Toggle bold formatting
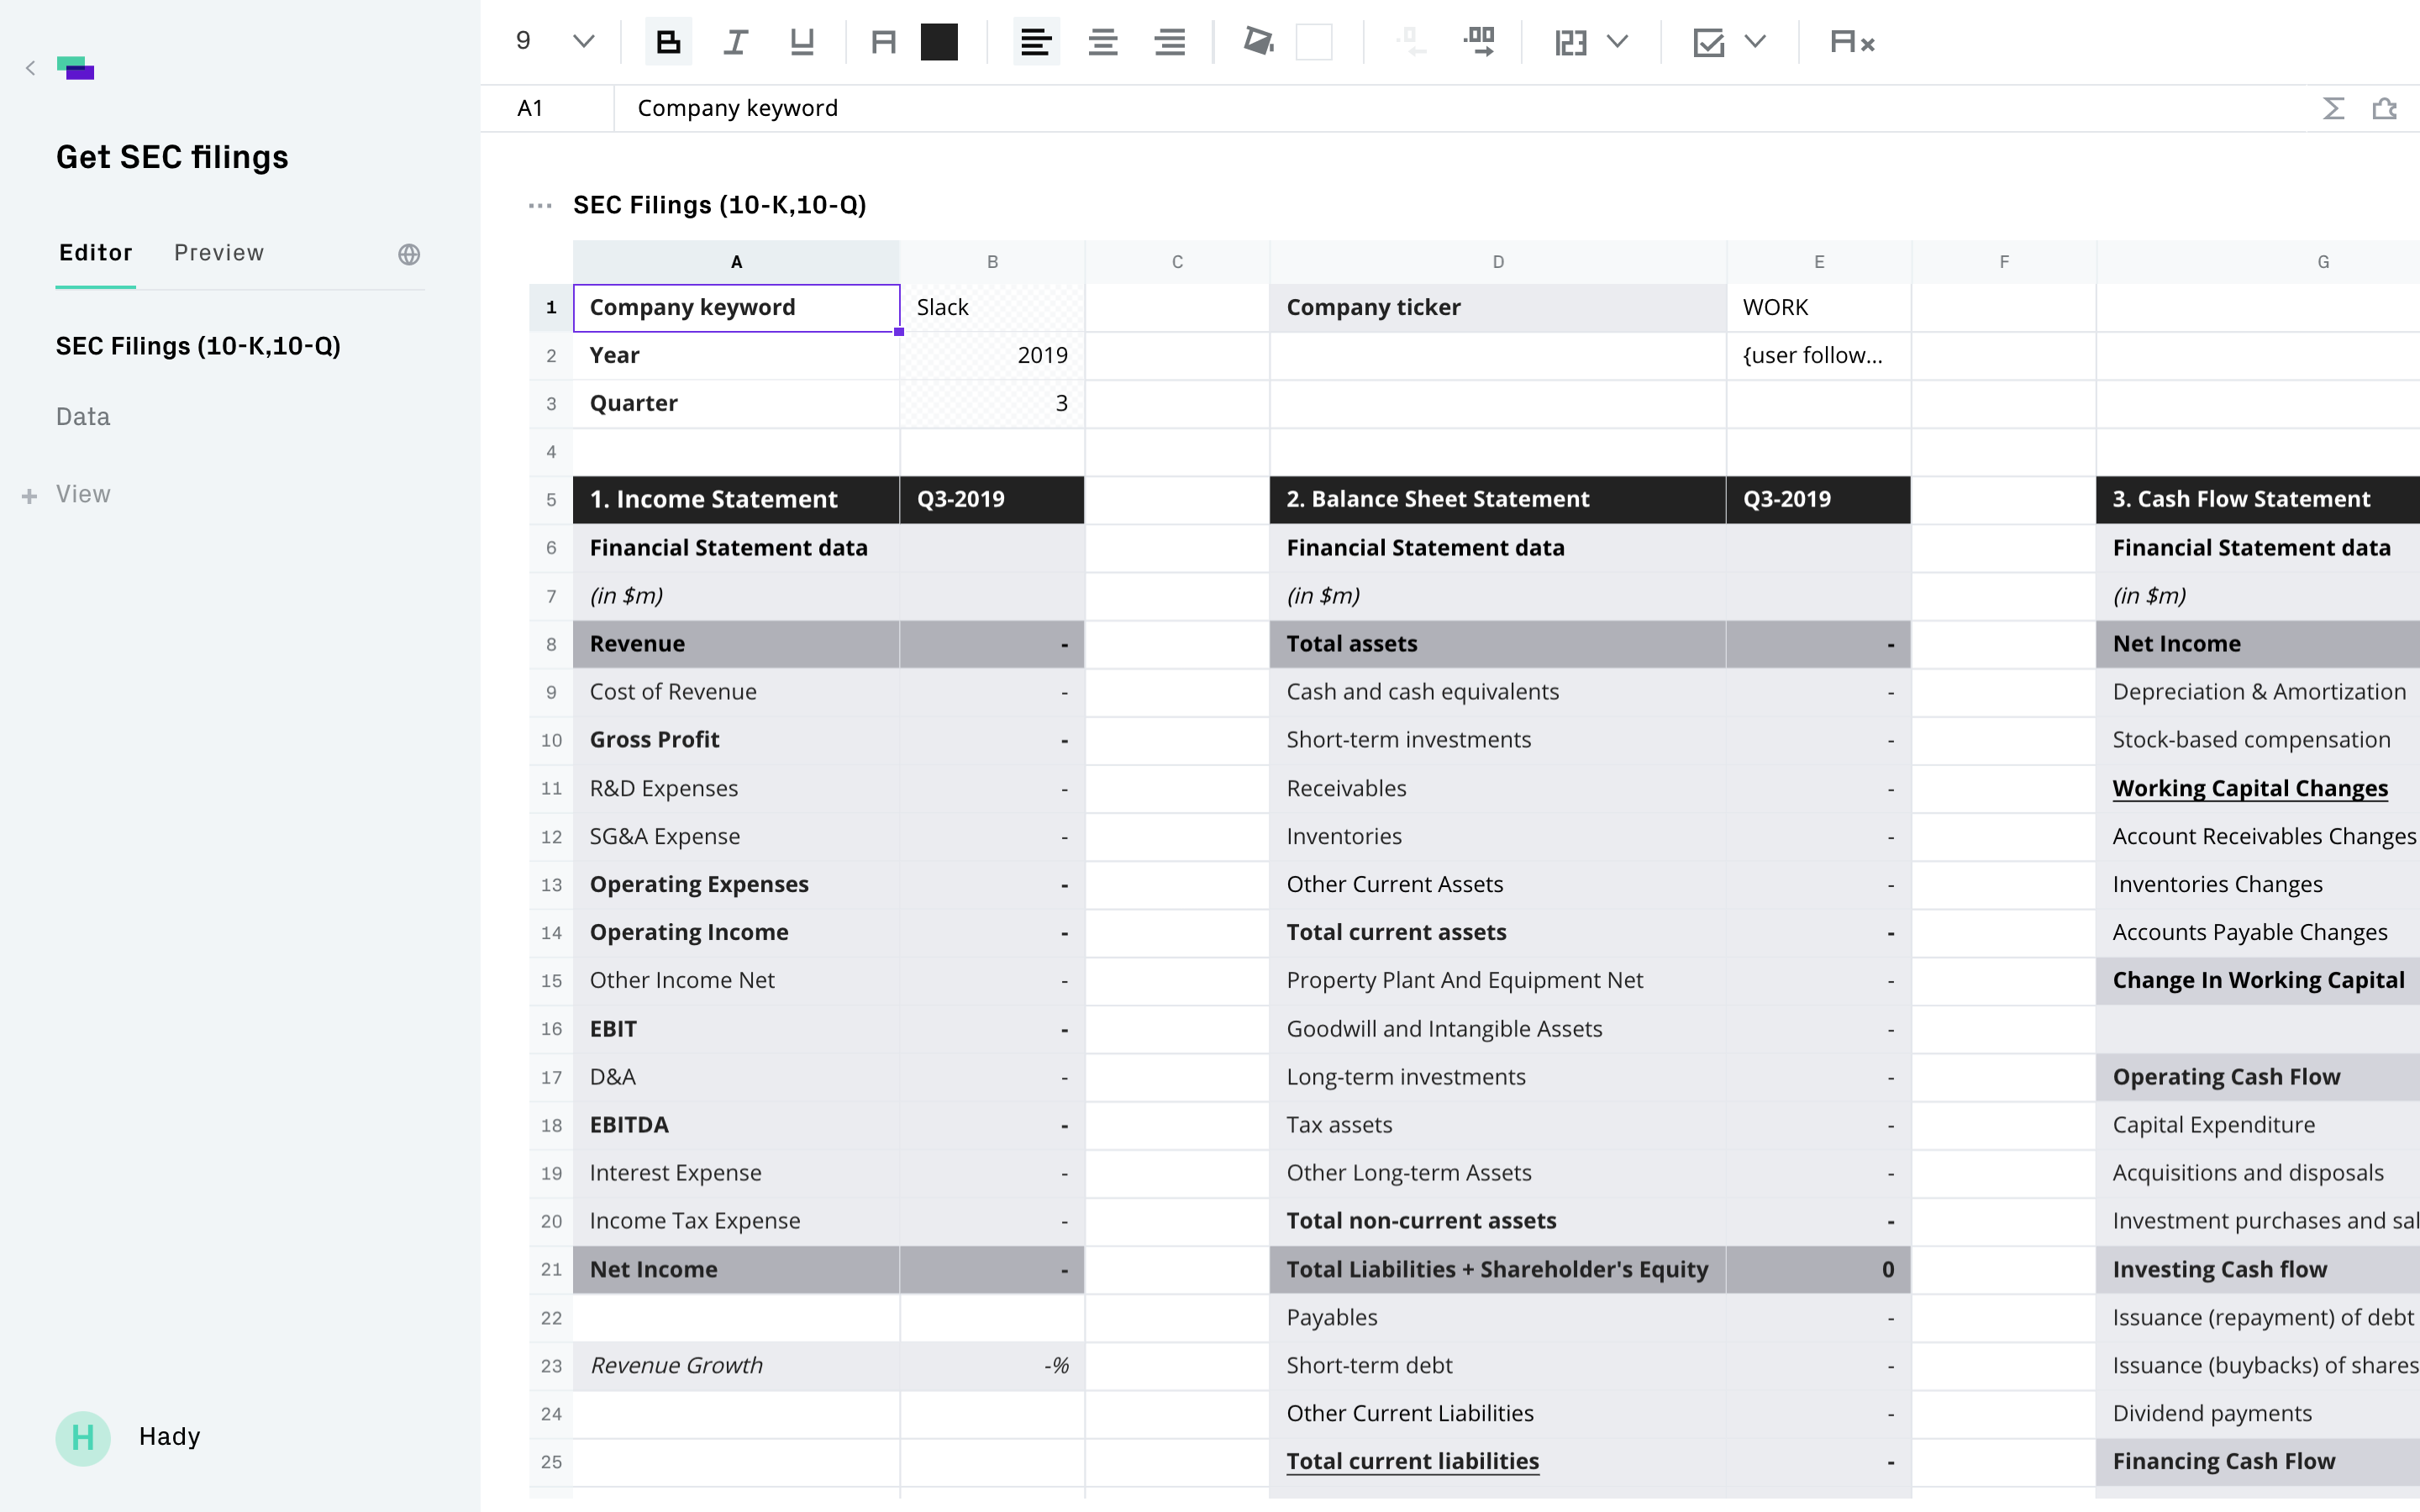2420x1512 pixels. point(668,42)
